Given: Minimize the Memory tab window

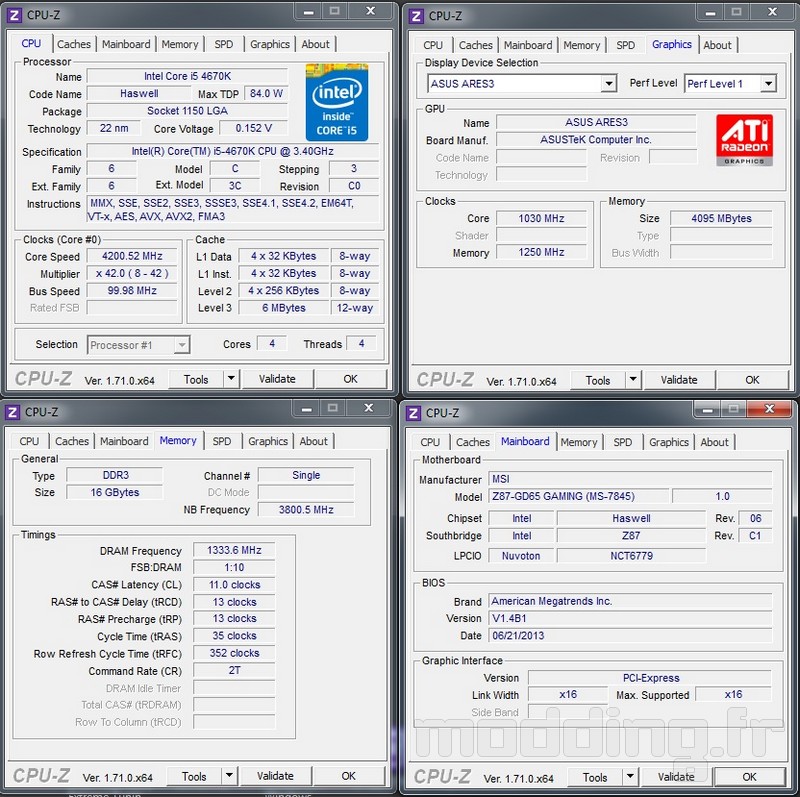Looking at the screenshot, I should (x=306, y=408).
